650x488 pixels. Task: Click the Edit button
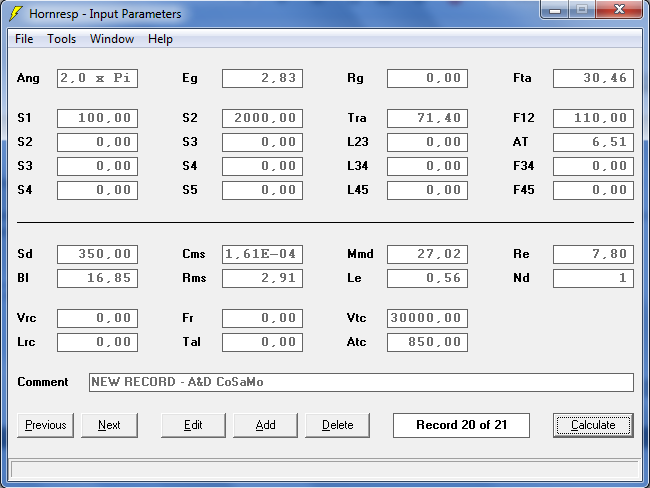pyautogui.click(x=193, y=425)
